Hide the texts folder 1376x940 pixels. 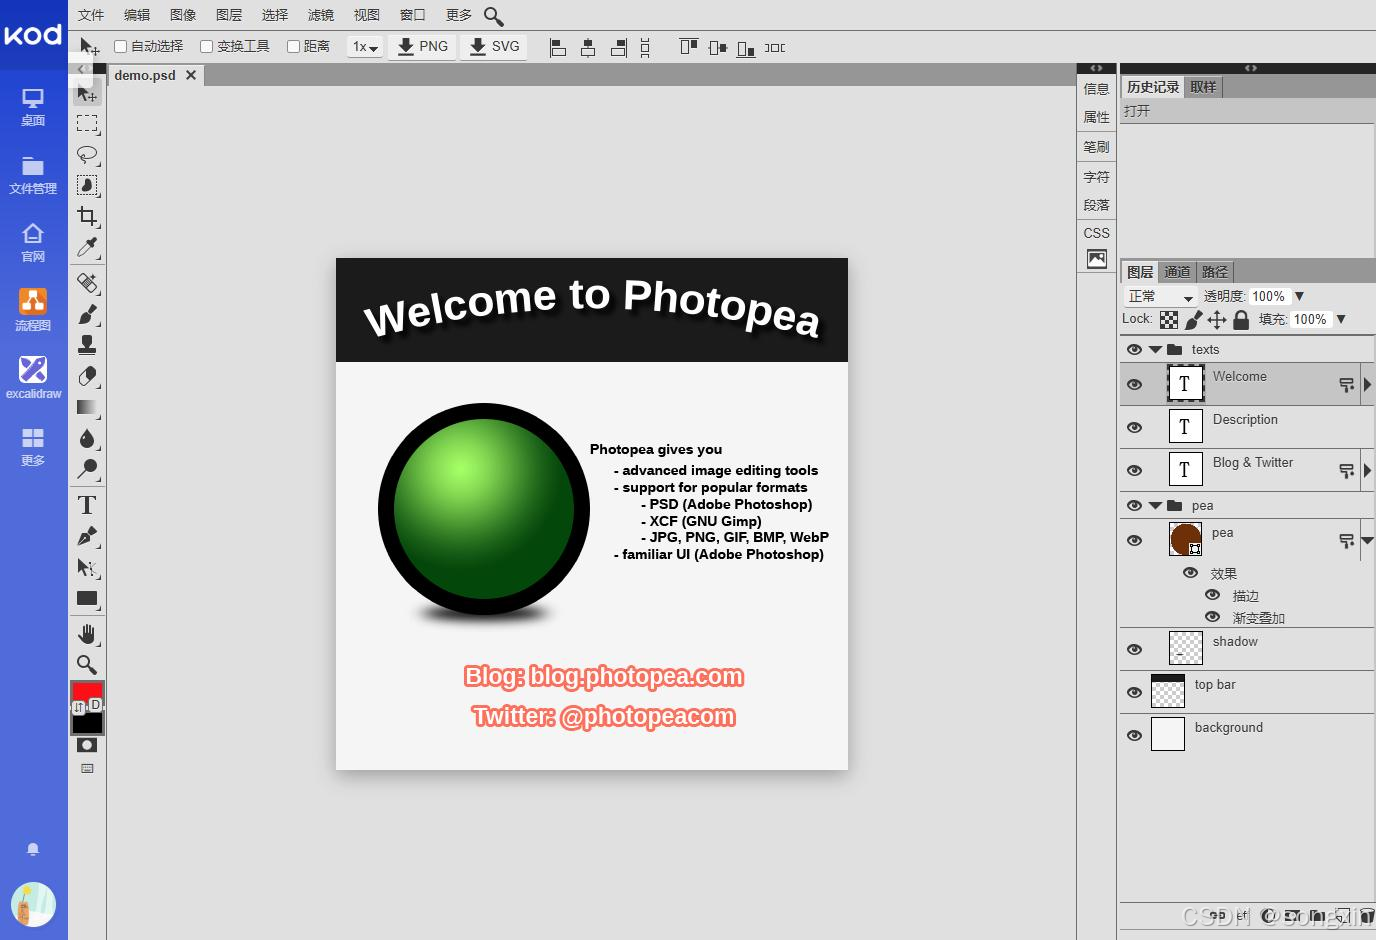[1134, 350]
